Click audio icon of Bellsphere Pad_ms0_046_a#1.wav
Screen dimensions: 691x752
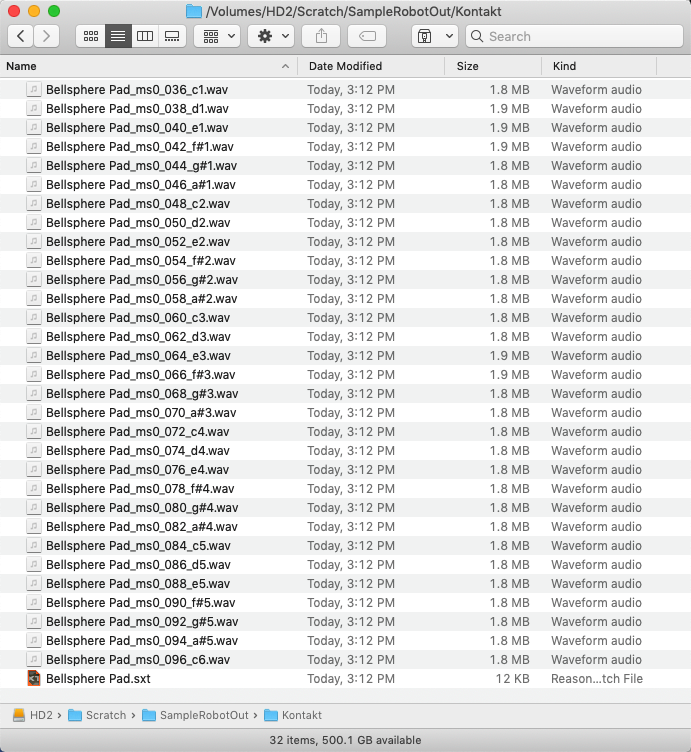click(x=34, y=185)
